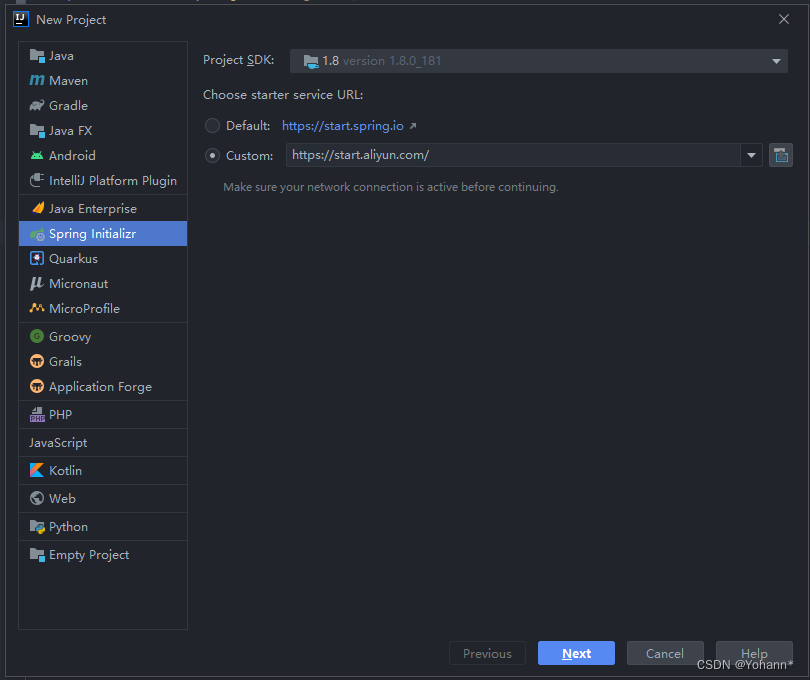Select the Groovy project type label
Screen dimensions: 810x680
[70, 337]
